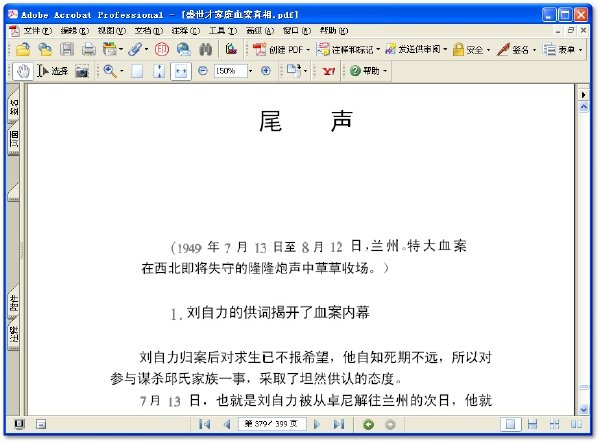The height and width of the screenshot is (443, 600).
Task: Expand the zoom tool dropdown arrow
Action: [122, 71]
